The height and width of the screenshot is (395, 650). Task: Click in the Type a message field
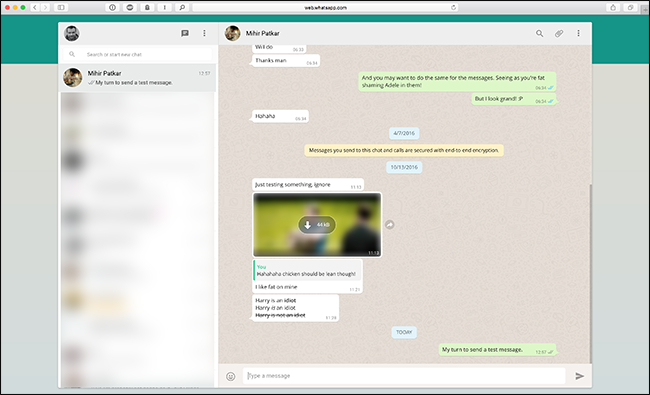pos(404,376)
